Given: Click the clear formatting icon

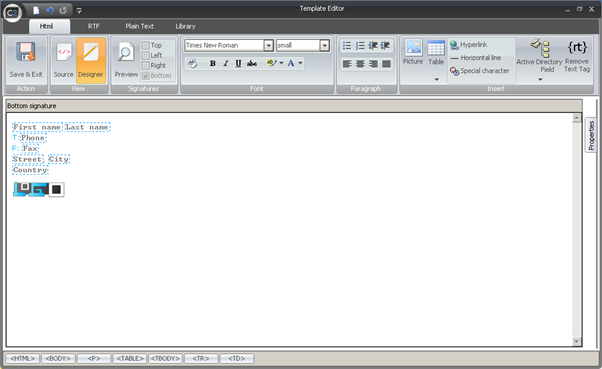Looking at the screenshot, I should 193,63.
